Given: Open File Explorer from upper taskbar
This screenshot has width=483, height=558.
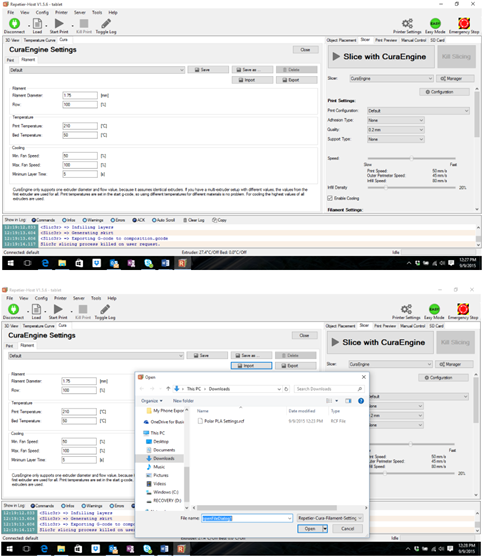Looking at the screenshot, I should pyautogui.click(x=62, y=263).
